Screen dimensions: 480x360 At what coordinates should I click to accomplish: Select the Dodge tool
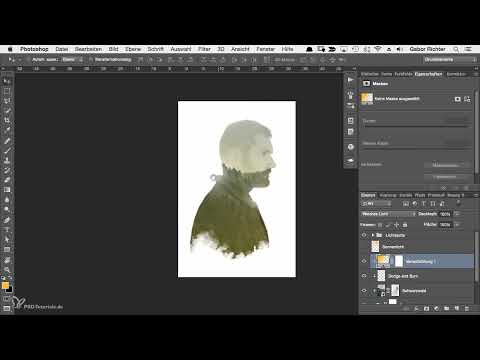tap(7, 210)
